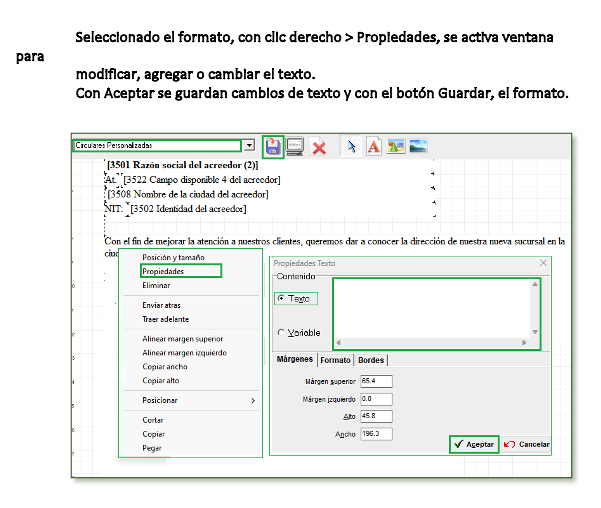The height and width of the screenshot is (508, 601).
Task: Expand the Posicionar submenu
Action: (x=191, y=400)
